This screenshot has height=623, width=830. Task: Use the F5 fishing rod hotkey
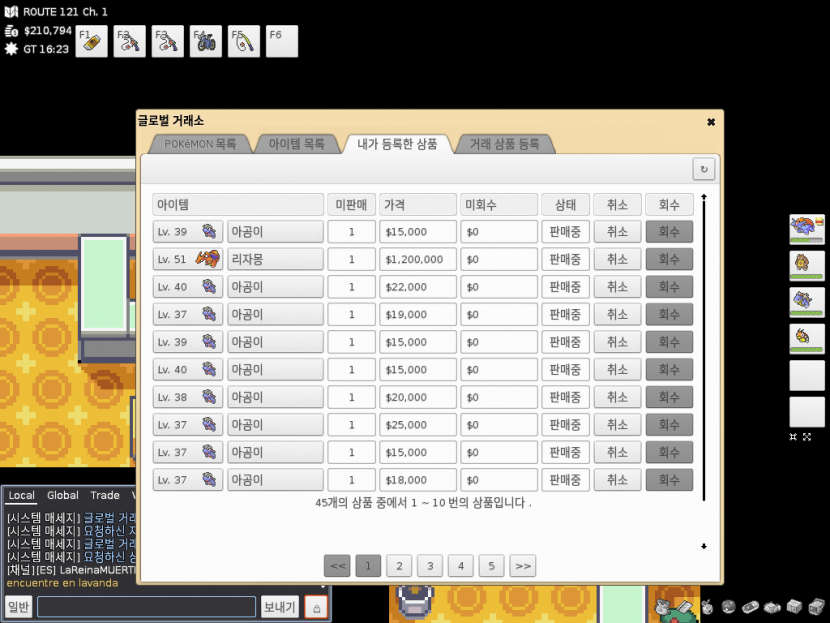tap(244, 42)
